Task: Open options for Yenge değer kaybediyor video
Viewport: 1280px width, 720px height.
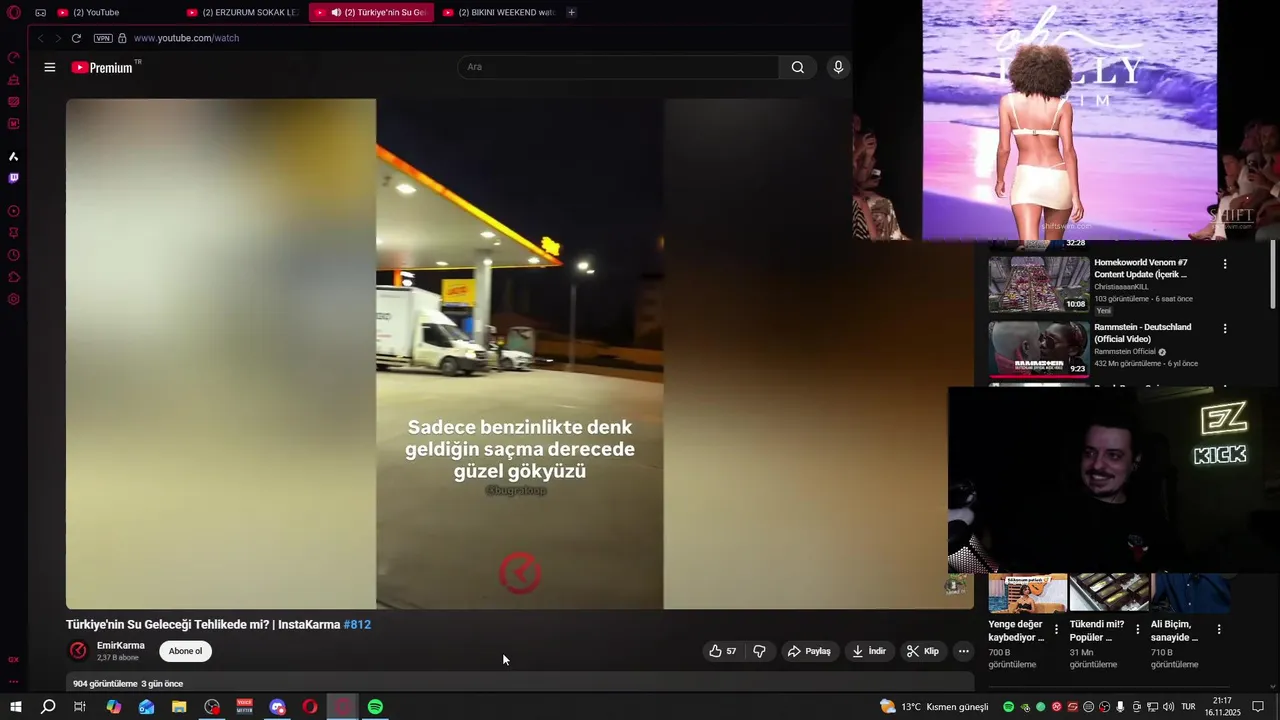Action: (x=1056, y=629)
